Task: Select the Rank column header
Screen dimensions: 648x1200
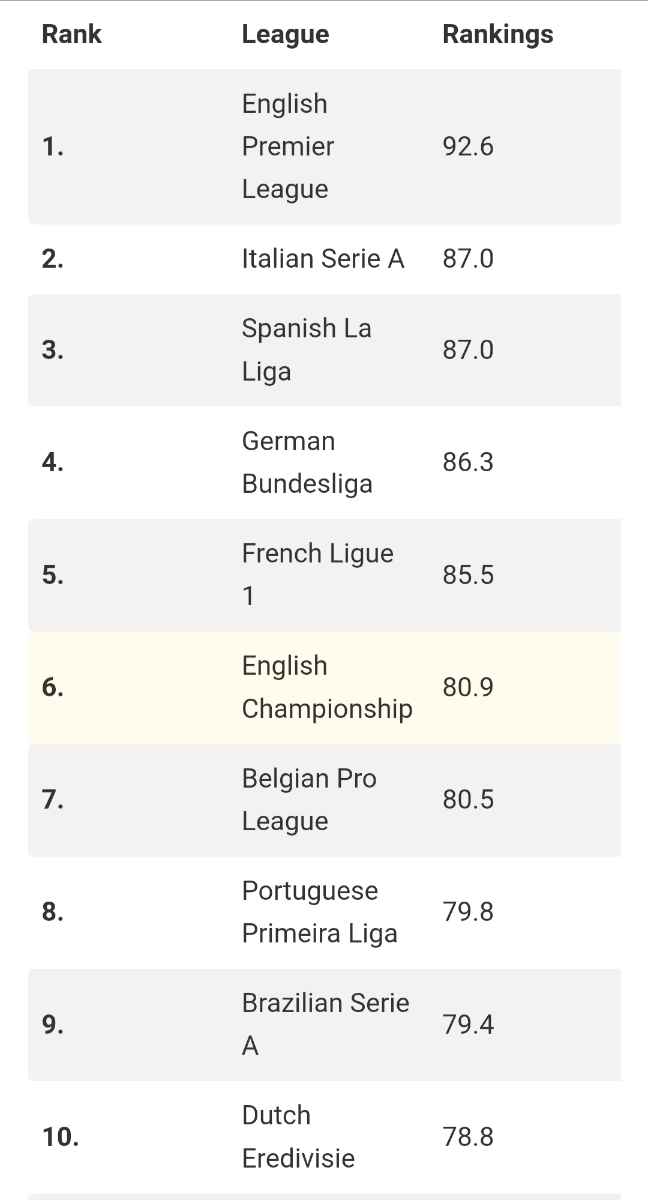Action: point(71,34)
